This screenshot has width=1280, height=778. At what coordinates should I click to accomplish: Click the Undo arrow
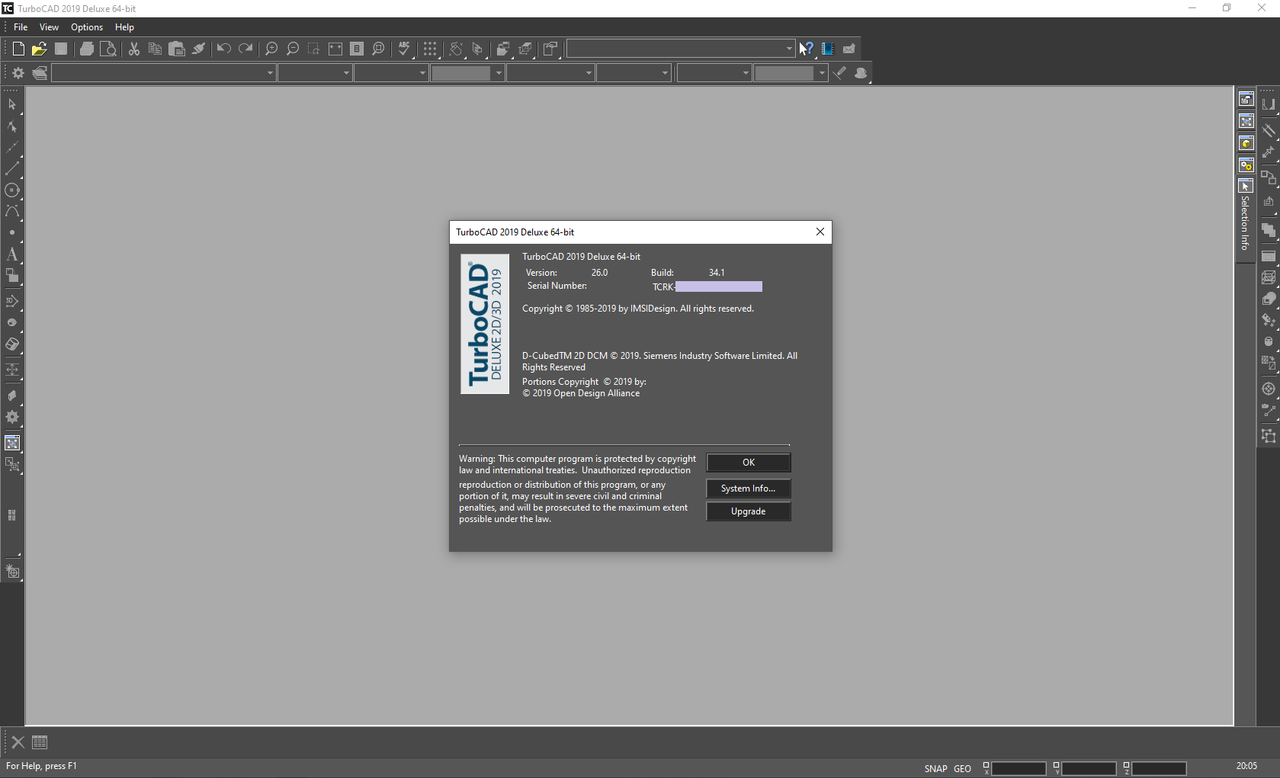[223, 48]
